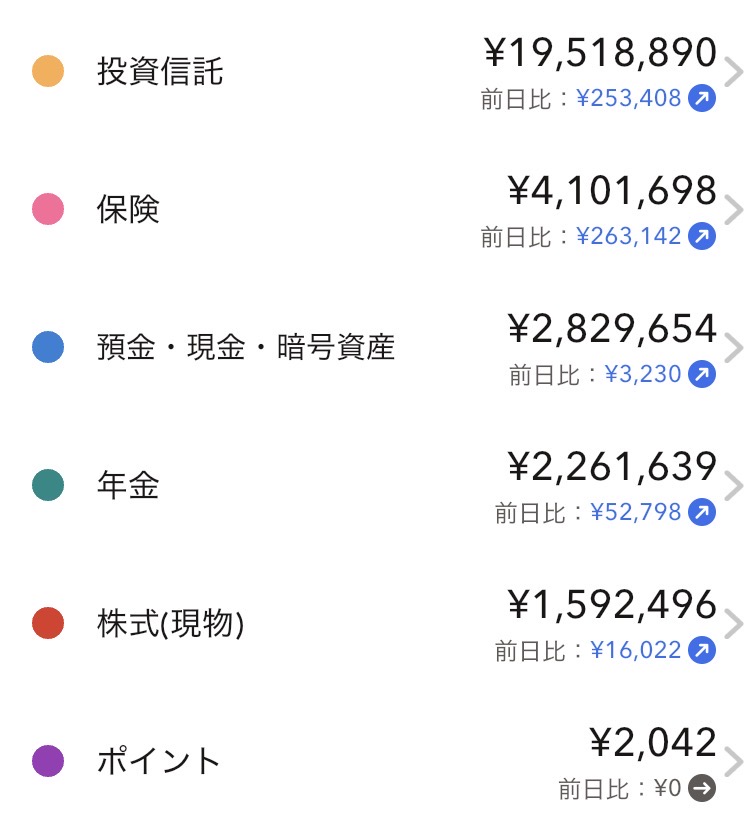The height and width of the screenshot is (817, 750).
Task: Select the orange 投資信託 color dot
Action: point(48,72)
